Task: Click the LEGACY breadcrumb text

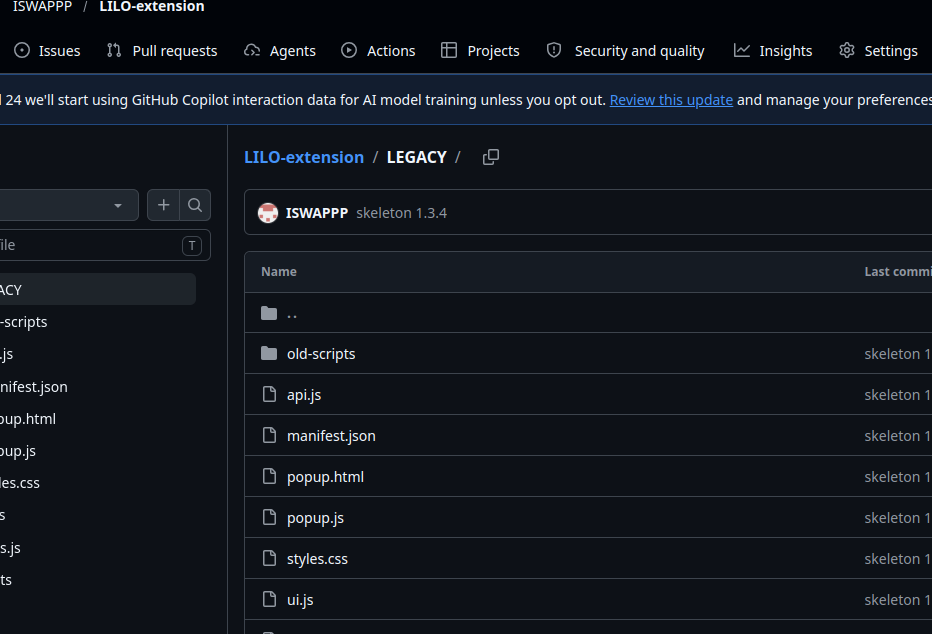Action: pos(416,157)
